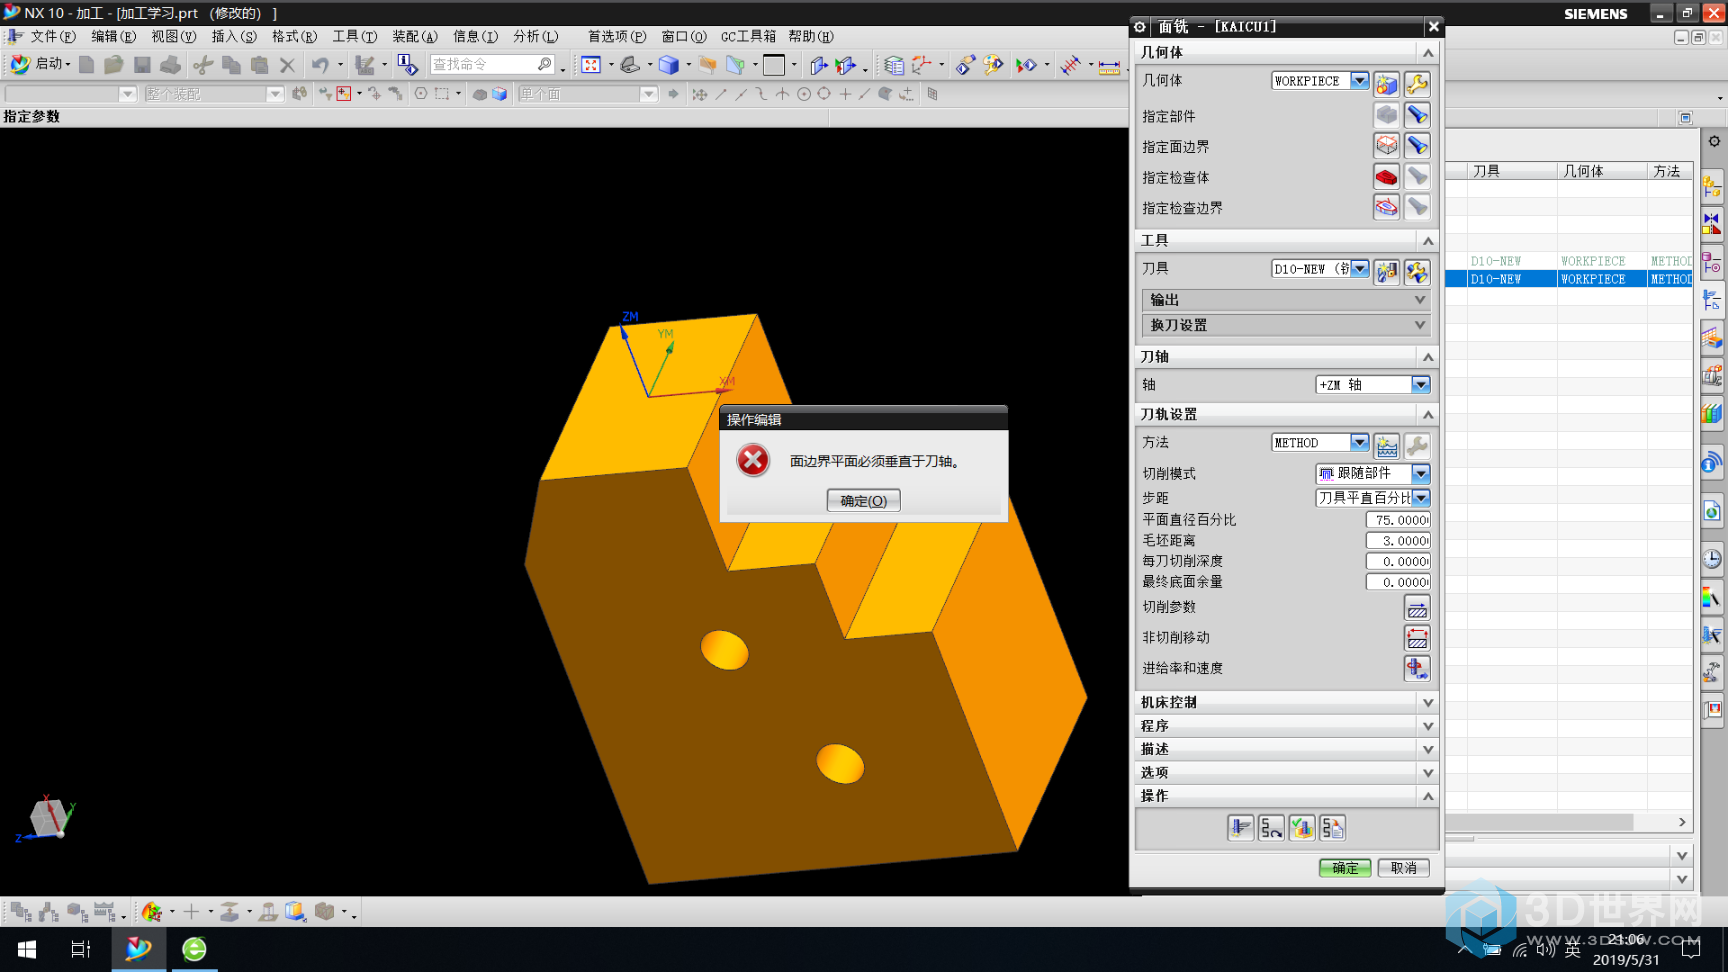This screenshot has width=1728, height=972.
Task: Click the generate toolpath icon under 操作
Action: [x=1240, y=828]
